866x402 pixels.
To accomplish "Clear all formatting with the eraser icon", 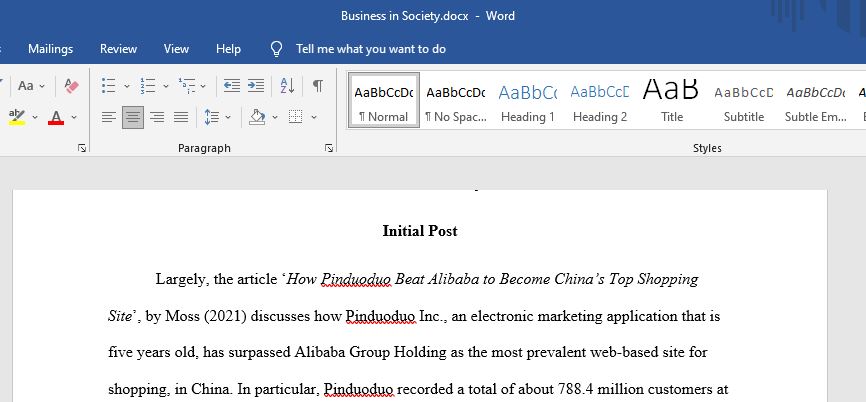I will coord(72,86).
